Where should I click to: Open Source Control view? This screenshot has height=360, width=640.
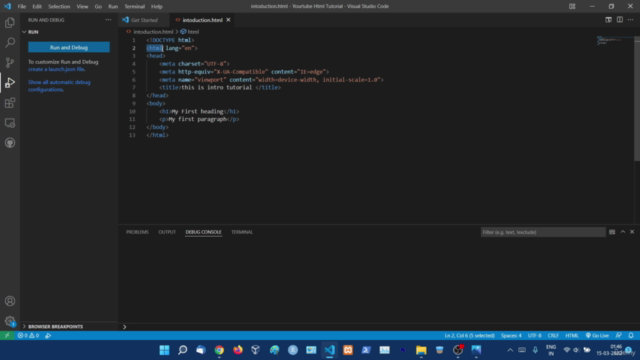[x=10, y=62]
